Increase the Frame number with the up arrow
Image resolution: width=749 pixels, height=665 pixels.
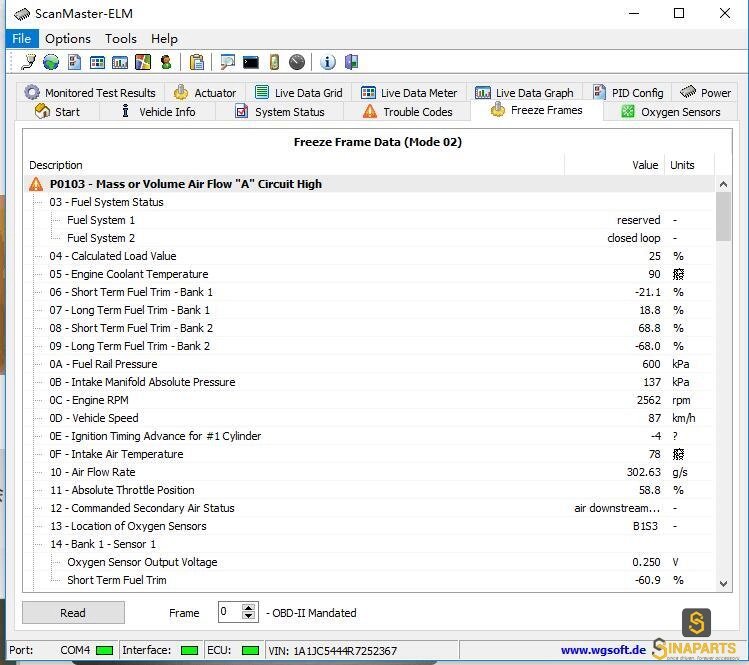pyautogui.click(x=248, y=608)
